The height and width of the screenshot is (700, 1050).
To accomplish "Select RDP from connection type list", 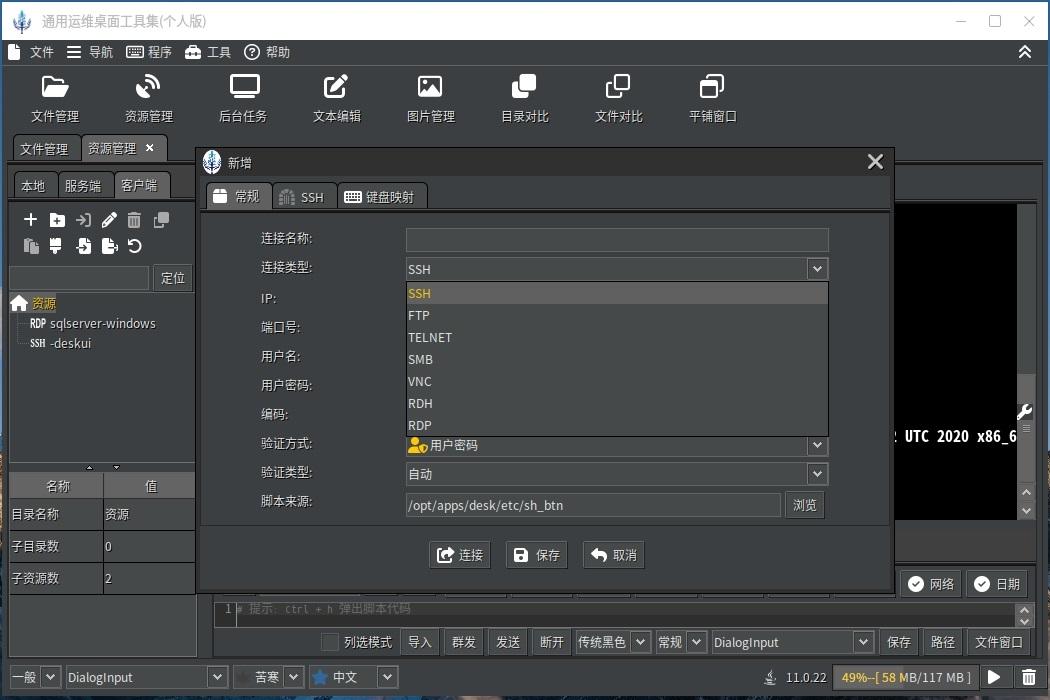I will click(617, 425).
